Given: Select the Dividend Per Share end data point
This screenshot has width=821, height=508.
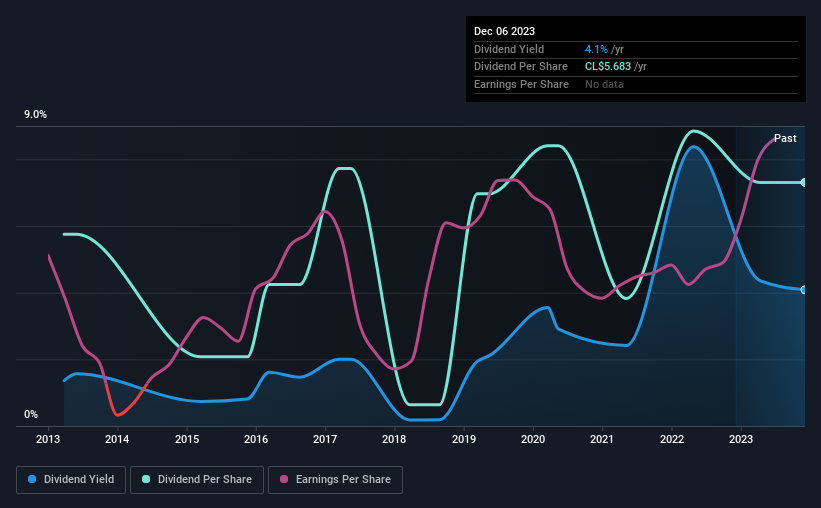Looking at the screenshot, I should (x=804, y=182).
